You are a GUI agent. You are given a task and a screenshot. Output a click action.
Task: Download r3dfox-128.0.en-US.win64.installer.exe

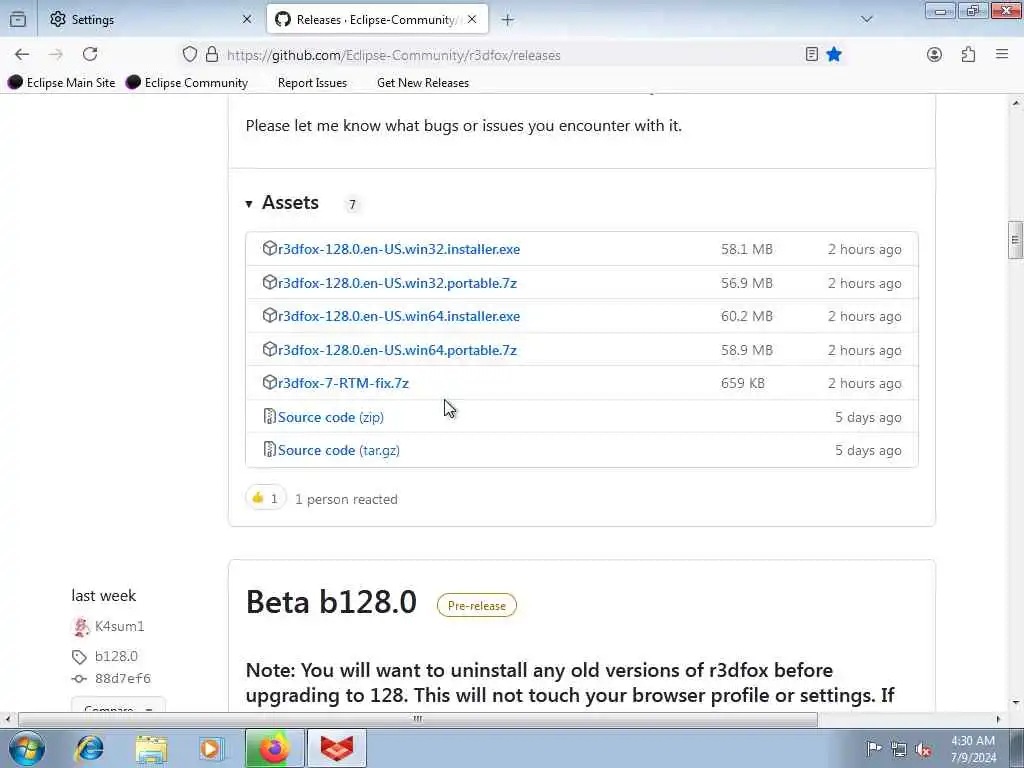point(399,316)
